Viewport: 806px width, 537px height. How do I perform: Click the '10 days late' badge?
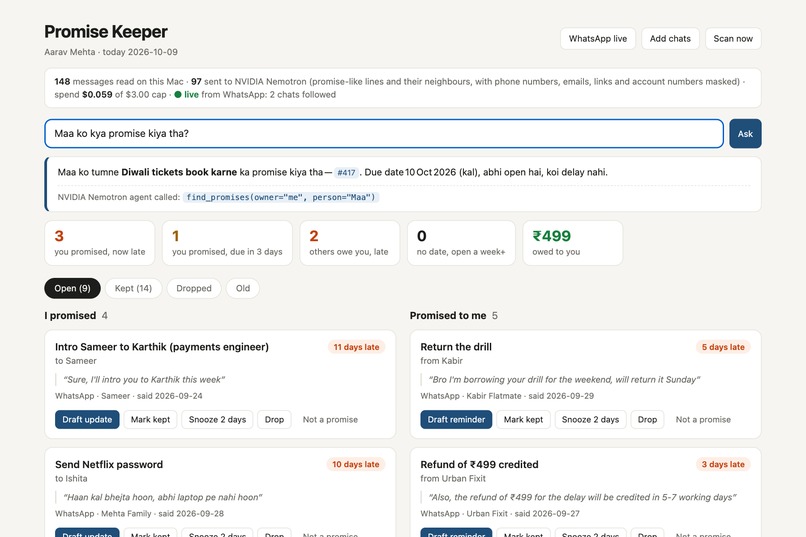(355, 464)
